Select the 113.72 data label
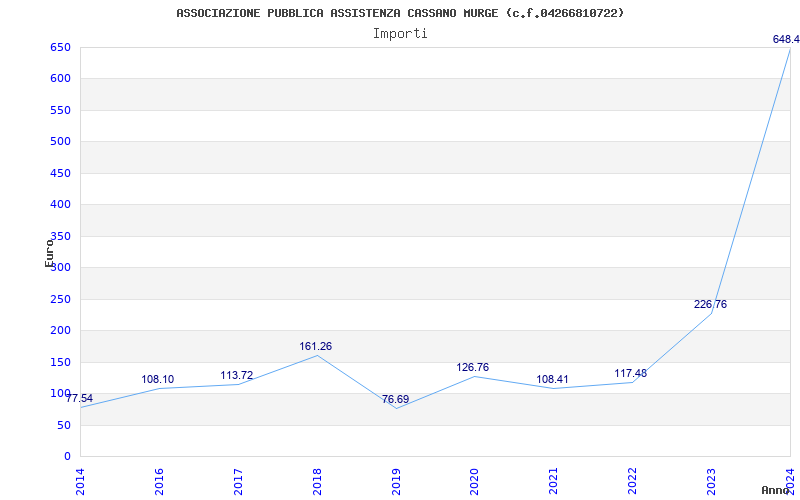 236,376
